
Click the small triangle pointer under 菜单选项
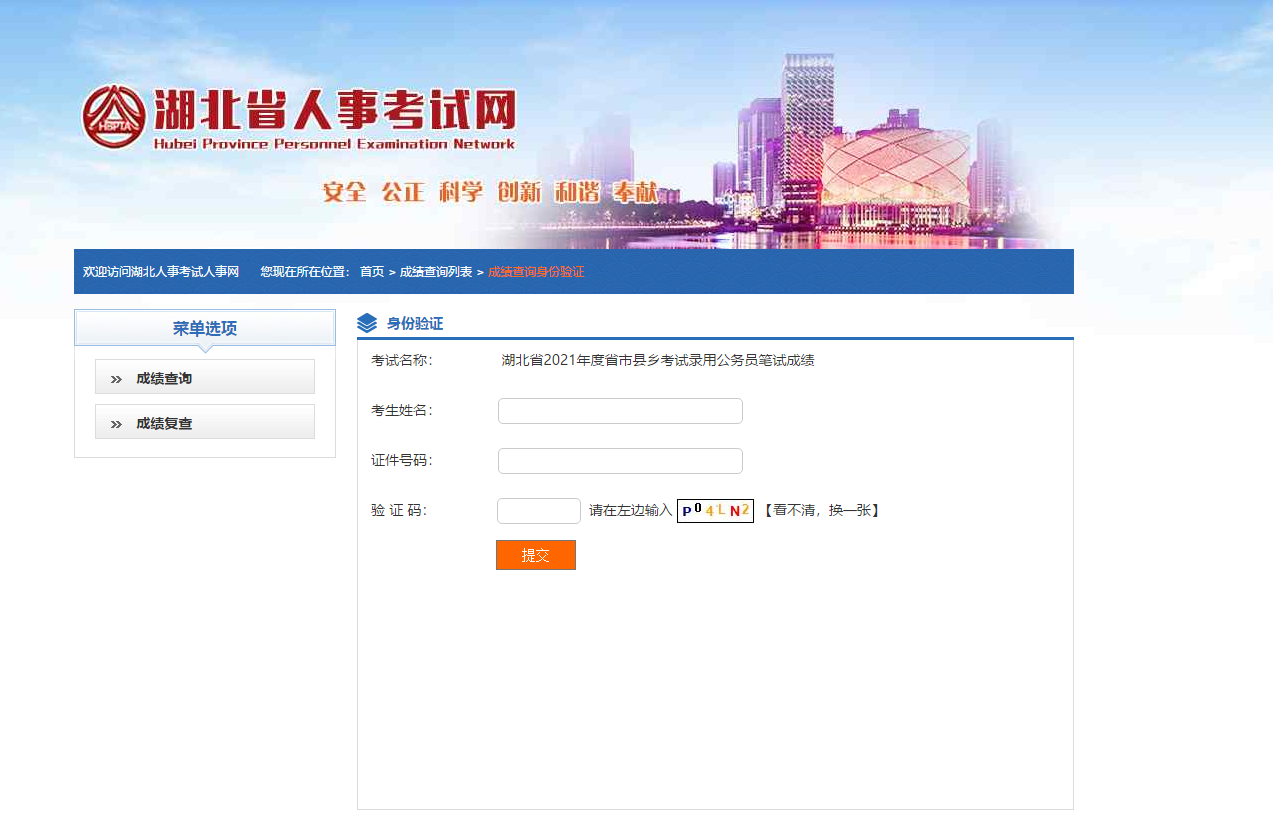pyautogui.click(x=205, y=349)
